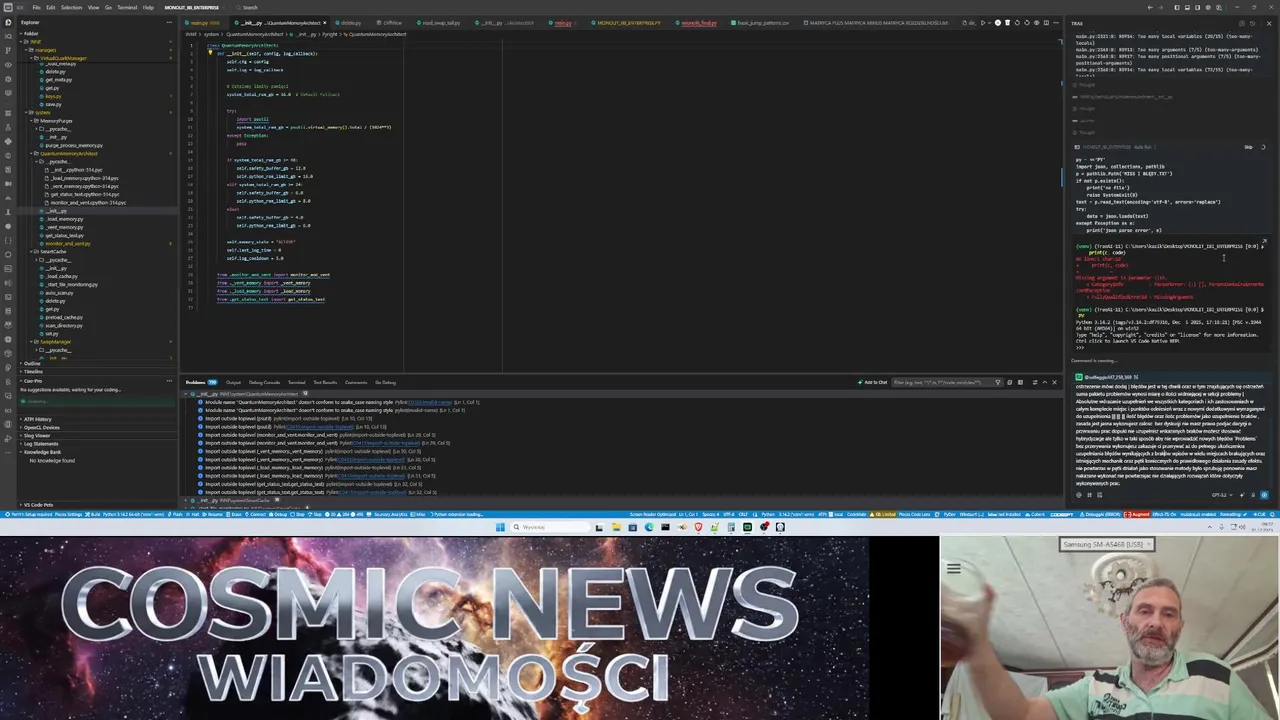The width and height of the screenshot is (1280, 720).
Task: Maximize the bottom panel
Action: click(1045, 382)
